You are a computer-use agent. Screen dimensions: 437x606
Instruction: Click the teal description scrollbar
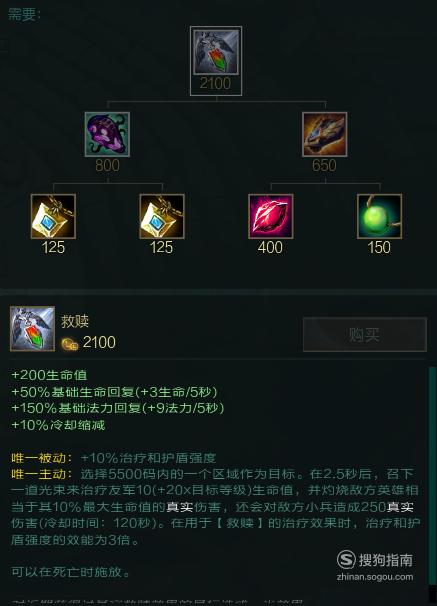click(x=432, y=476)
